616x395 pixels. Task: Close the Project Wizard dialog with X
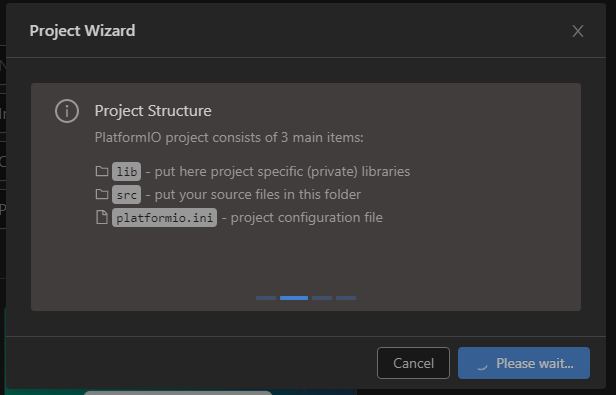point(578,31)
